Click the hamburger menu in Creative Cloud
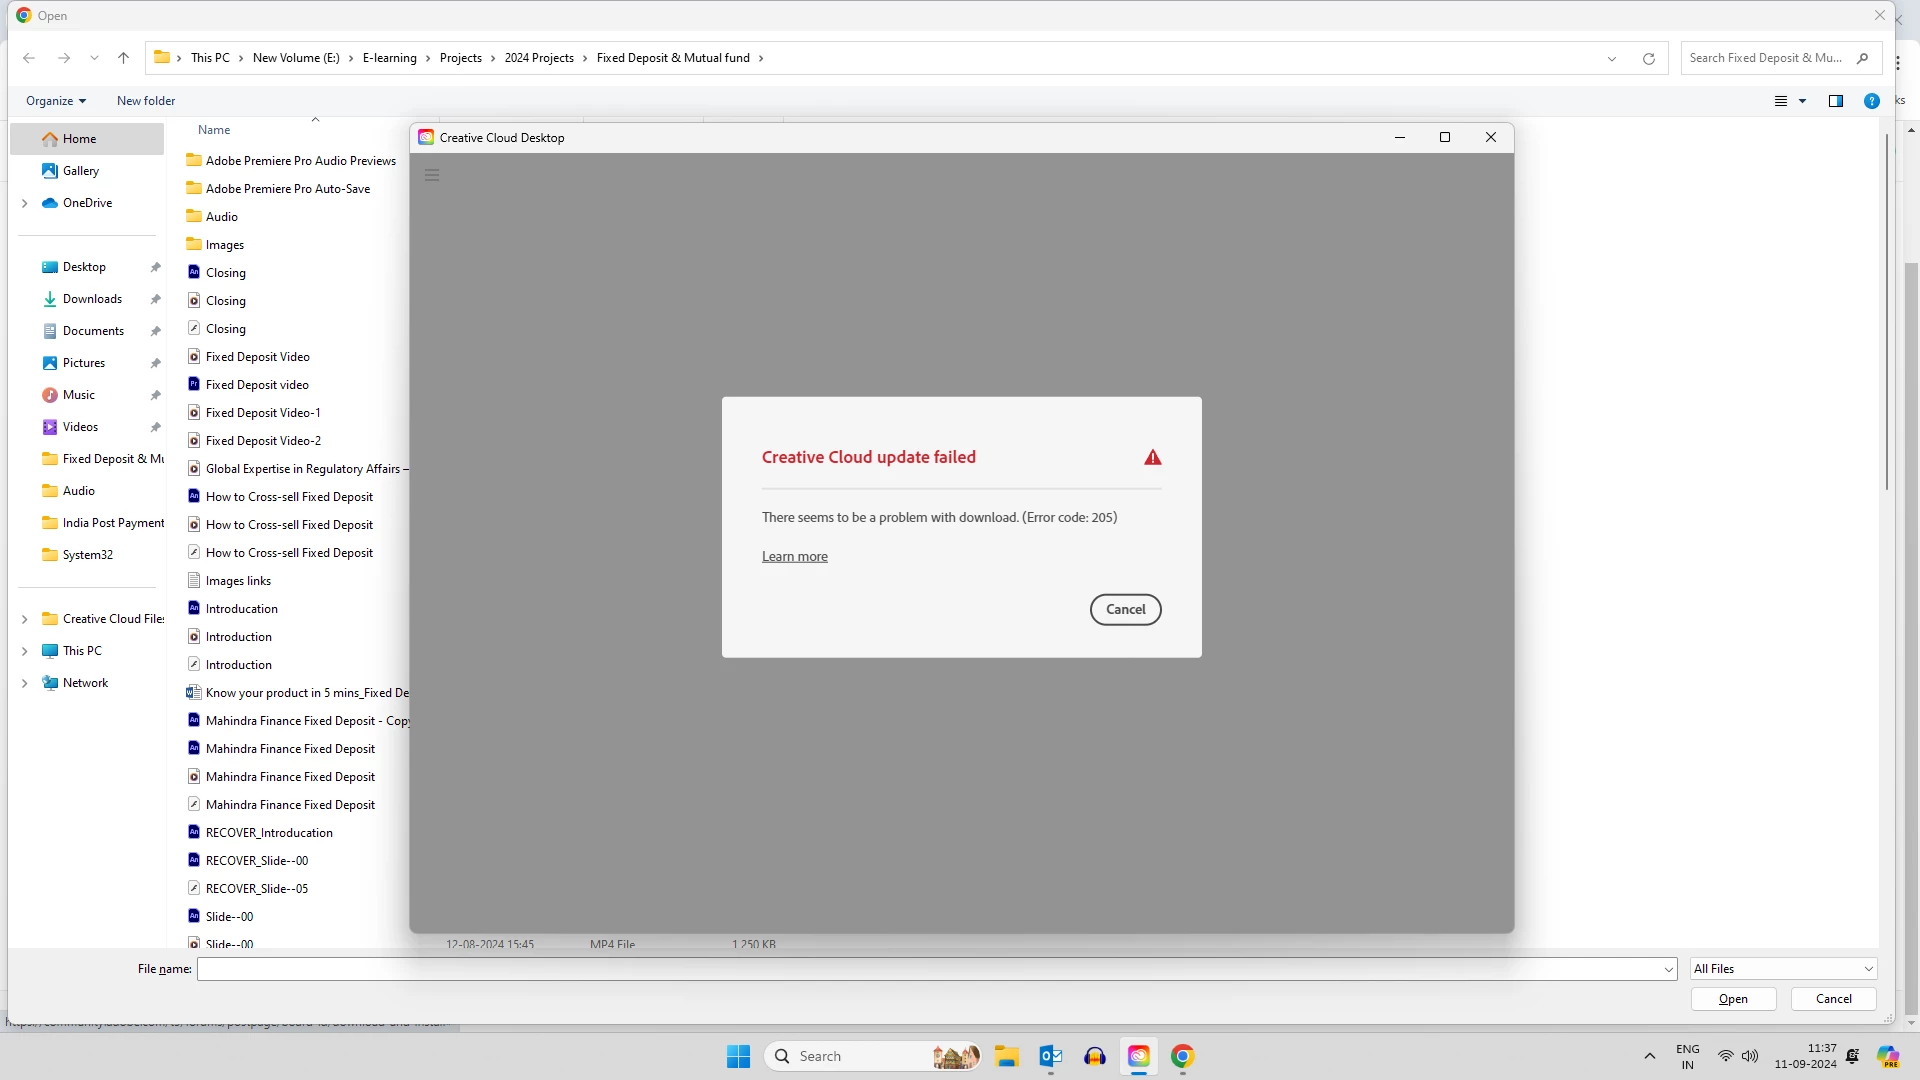This screenshot has height=1080, width=1920. click(432, 175)
